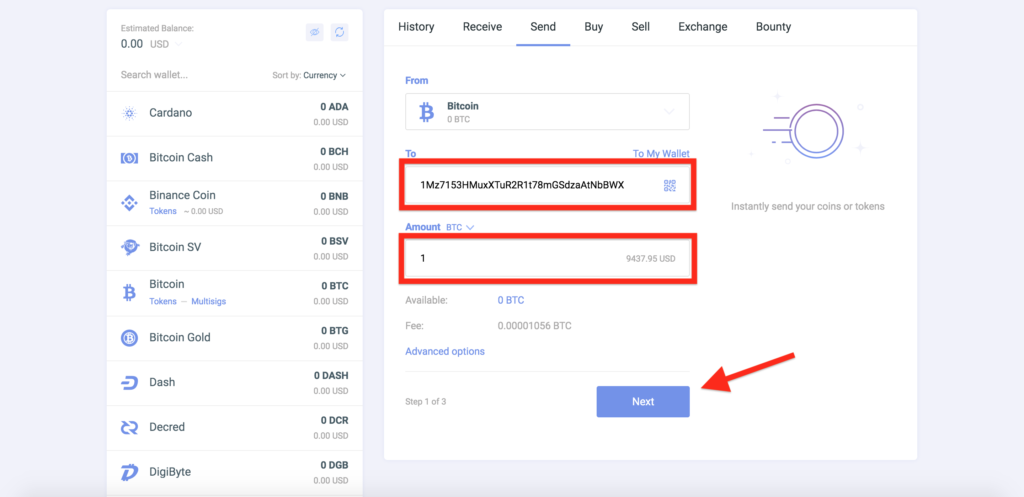Viewport: 1024px width, 497px height.
Task: Open Bitcoin Tokens link
Action: pyautogui.click(x=163, y=301)
